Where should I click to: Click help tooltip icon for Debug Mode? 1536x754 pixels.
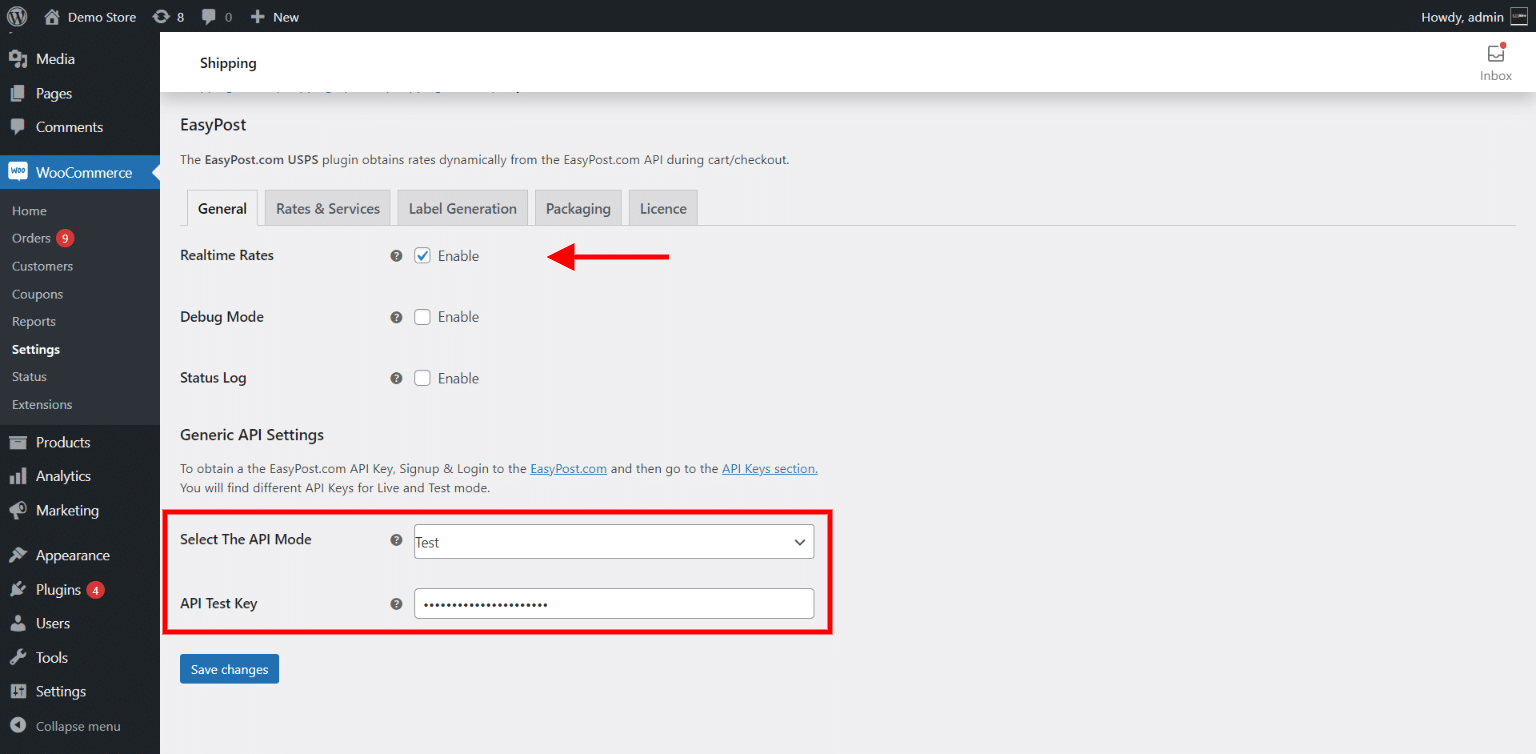pyautogui.click(x=396, y=317)
